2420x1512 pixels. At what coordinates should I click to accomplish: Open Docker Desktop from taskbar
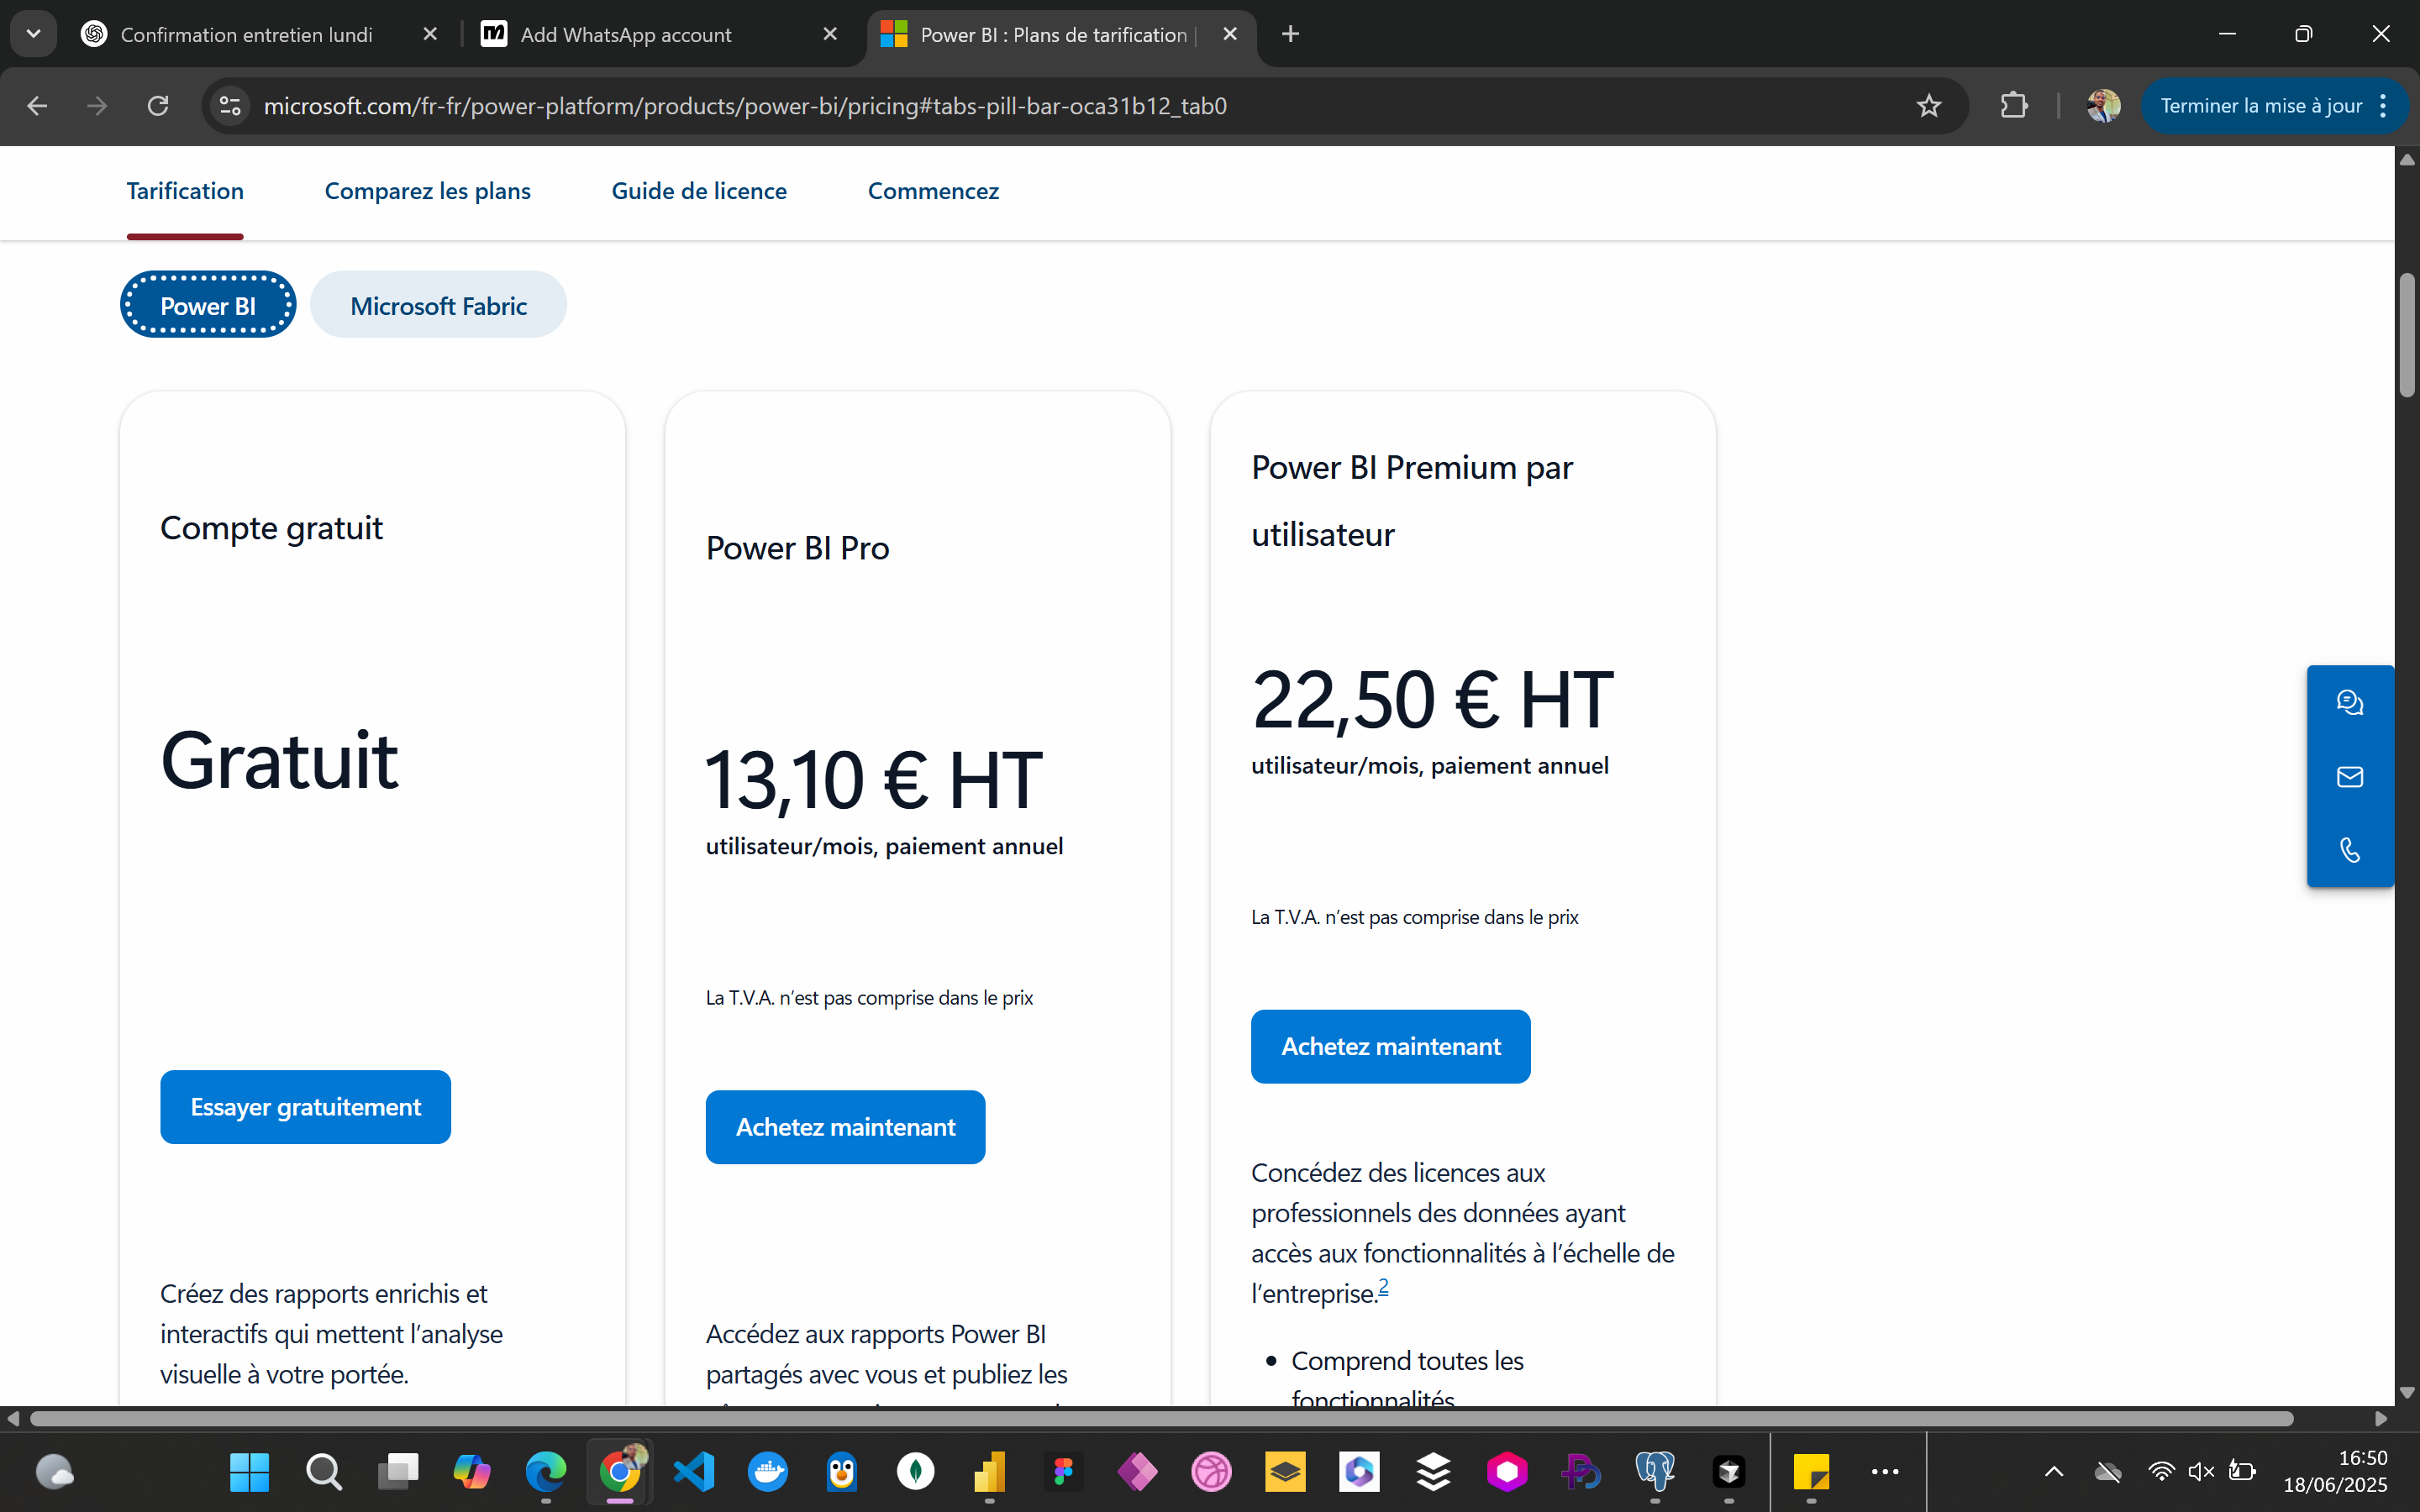(x=768, y=1471)
